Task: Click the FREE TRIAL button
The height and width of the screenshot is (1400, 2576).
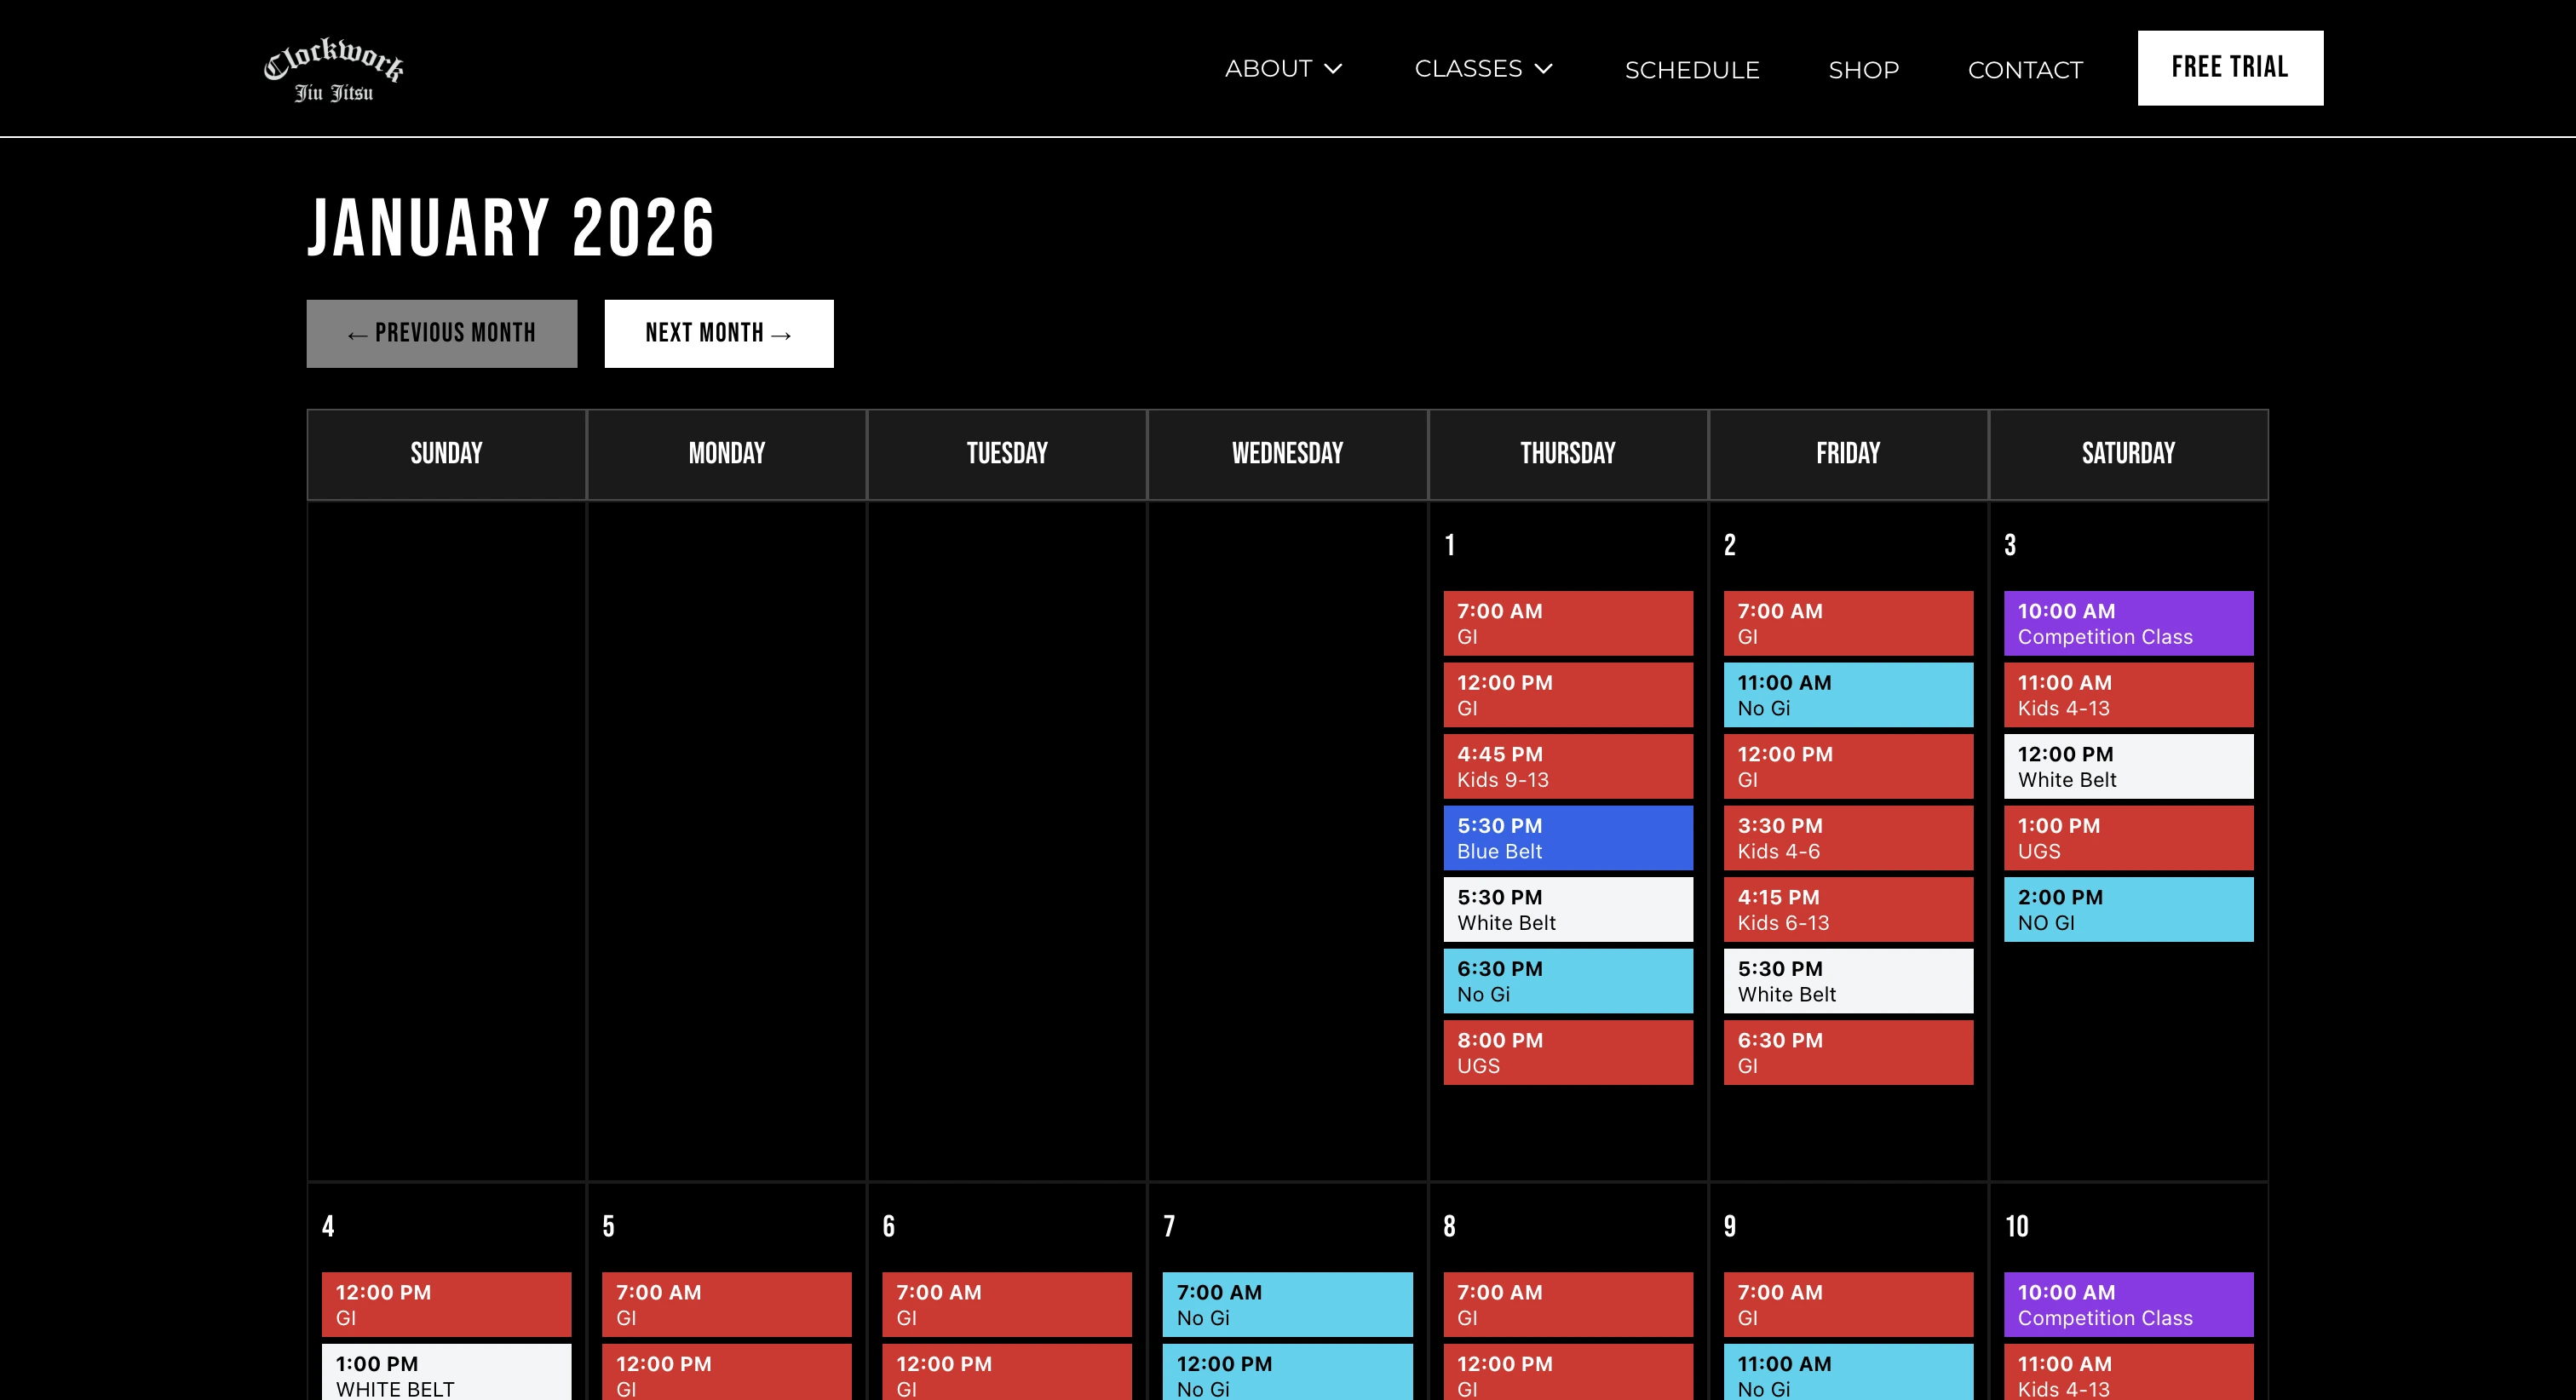Action: 2230,67
